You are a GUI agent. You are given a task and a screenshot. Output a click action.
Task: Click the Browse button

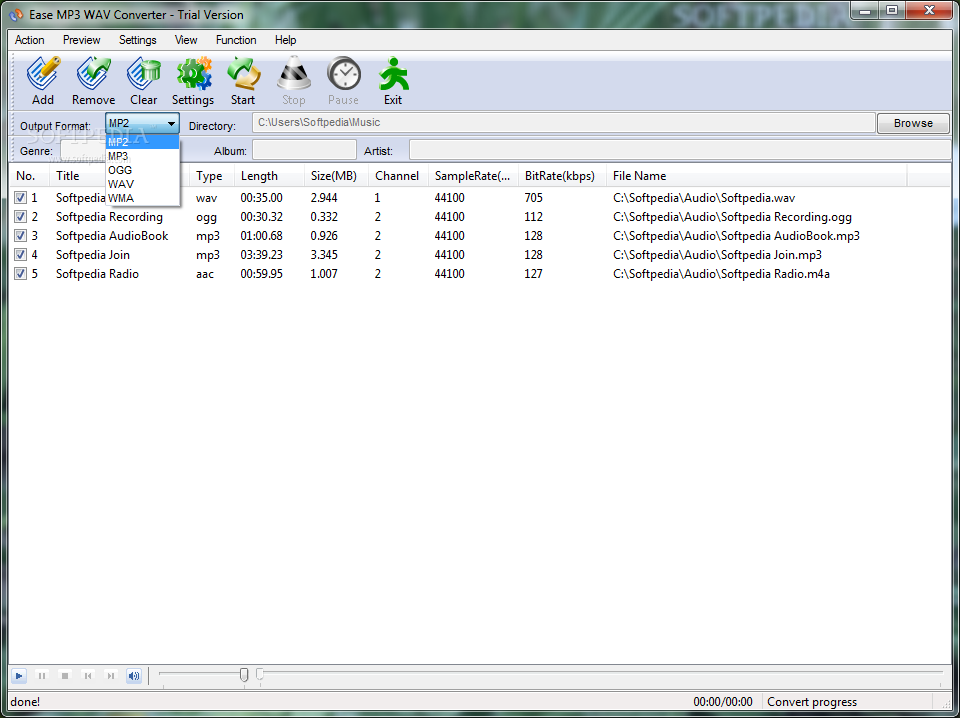[913, 123]
